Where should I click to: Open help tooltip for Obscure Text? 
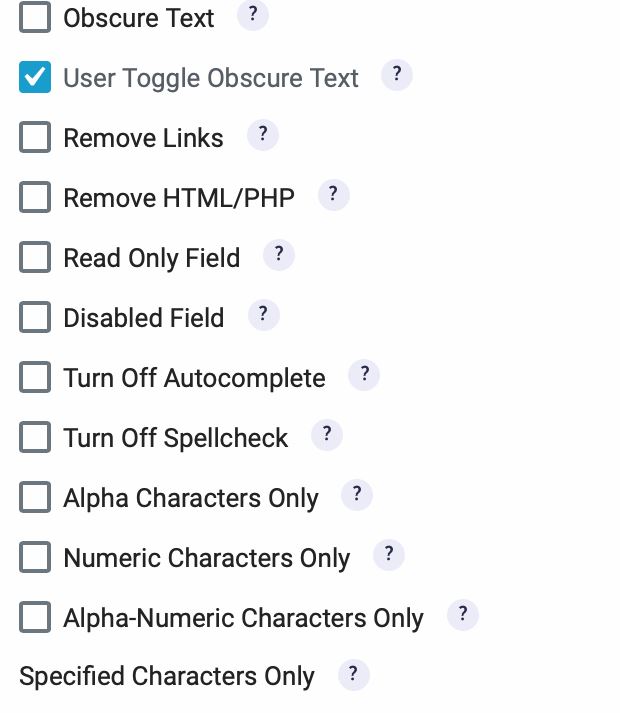tap(253, 15)
